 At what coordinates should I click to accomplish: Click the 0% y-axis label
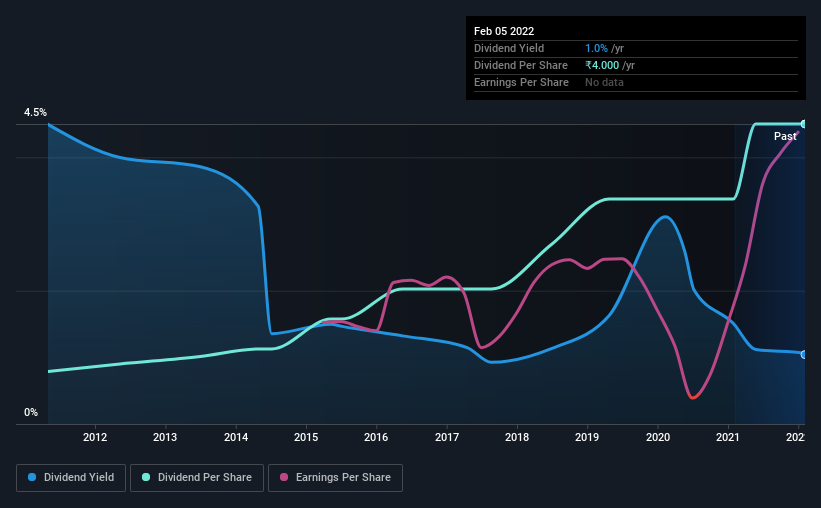[31, 413]
